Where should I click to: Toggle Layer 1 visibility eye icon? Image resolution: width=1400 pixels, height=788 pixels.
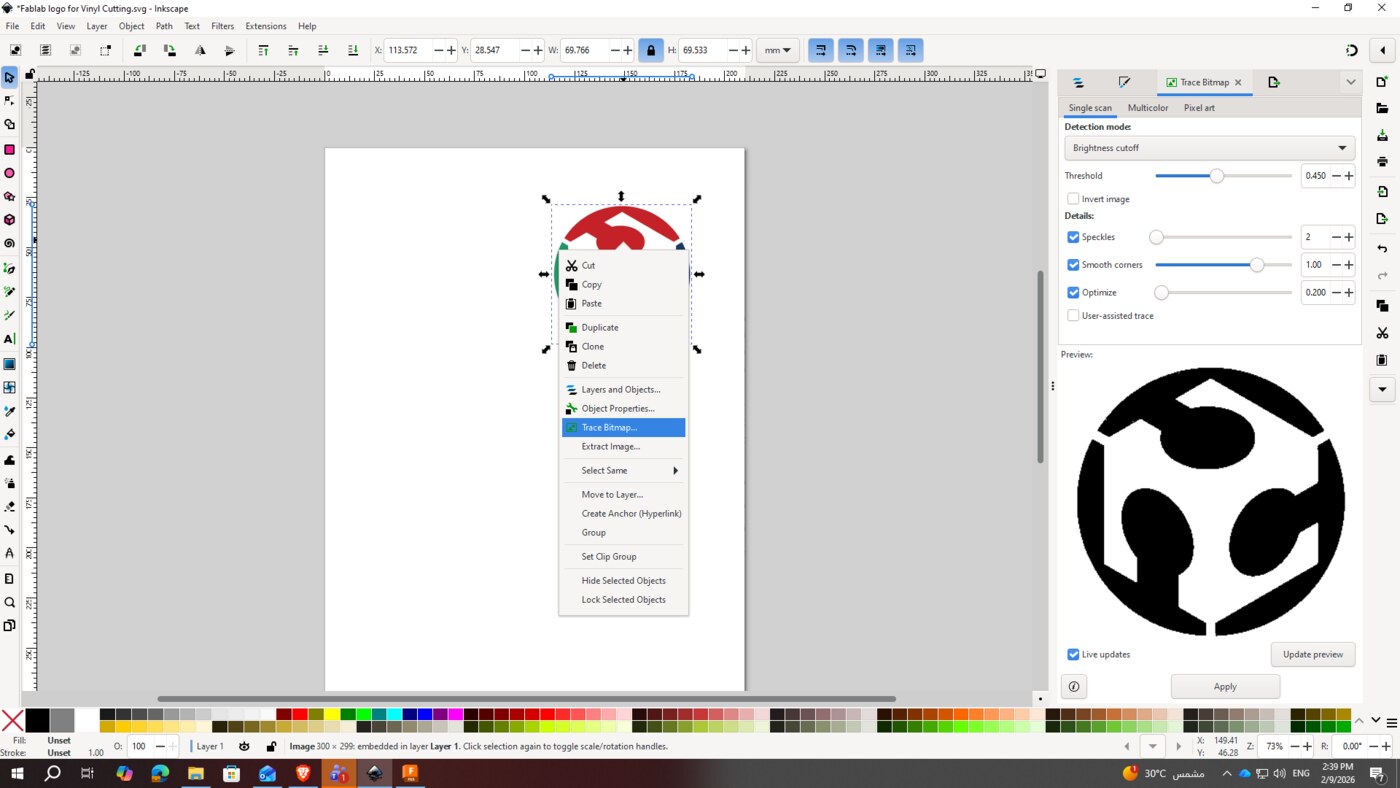(244, 746)
